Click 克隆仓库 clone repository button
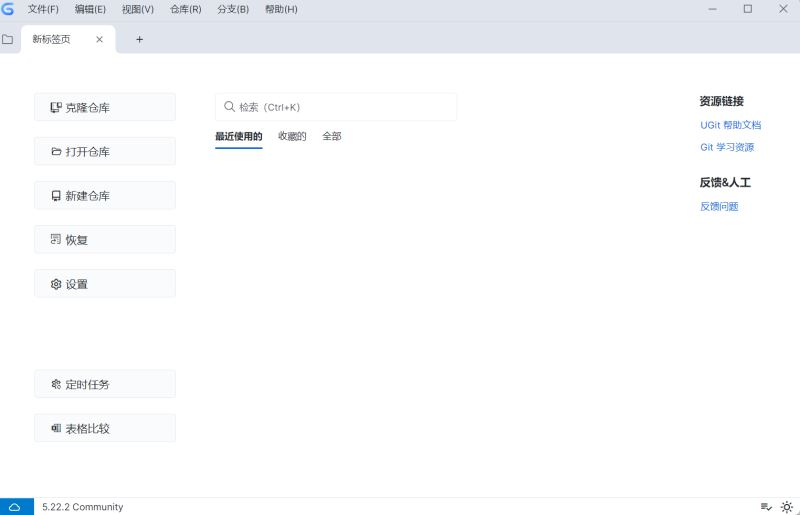Image resolution: width=800 pixels, height=515 pixels. click(x=105, y=107)
